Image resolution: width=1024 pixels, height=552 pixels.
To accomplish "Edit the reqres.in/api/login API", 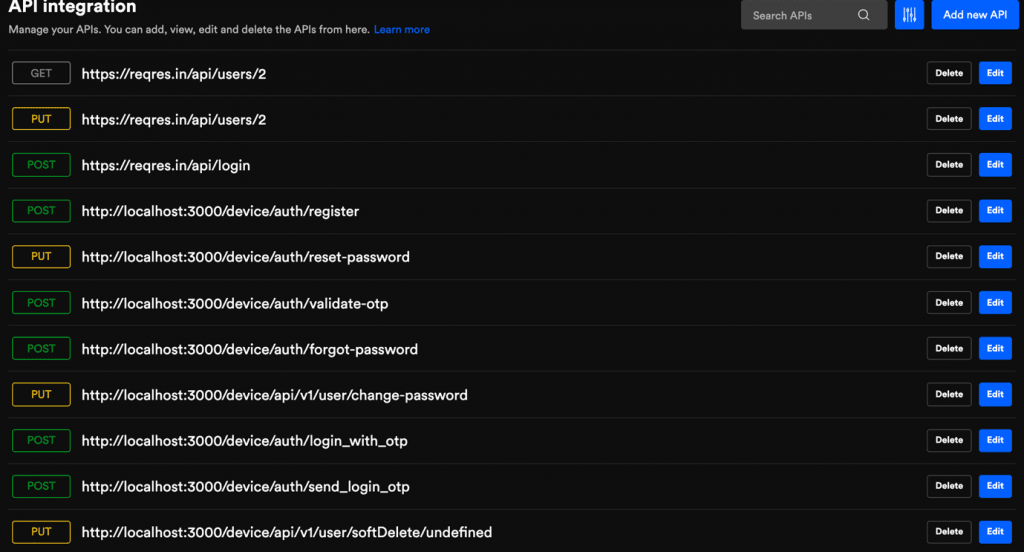I will click(x=995, y=165).
